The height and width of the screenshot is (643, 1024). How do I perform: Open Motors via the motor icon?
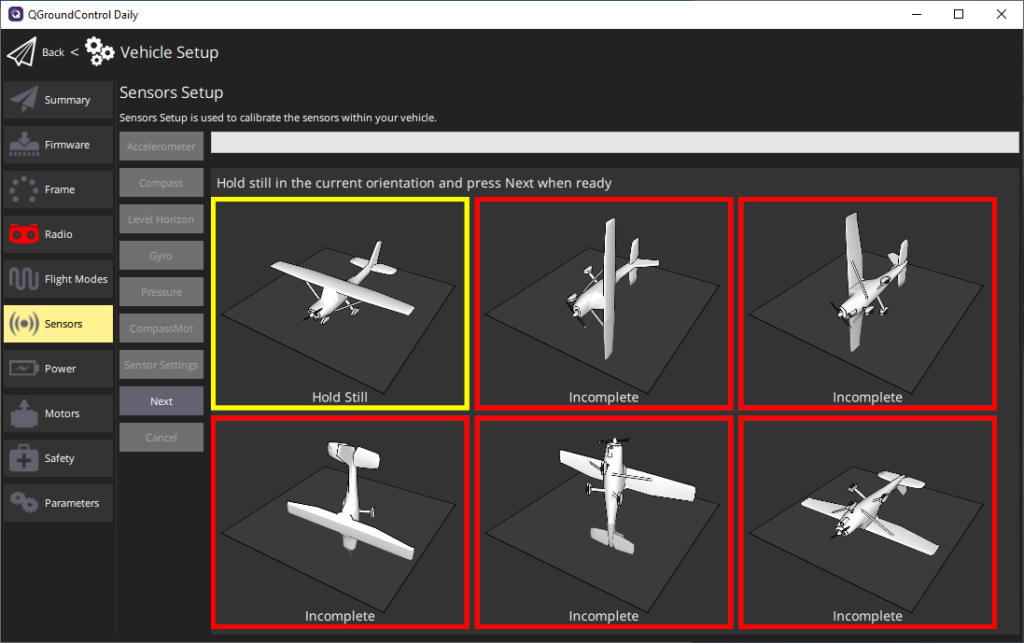click(24, 413)
